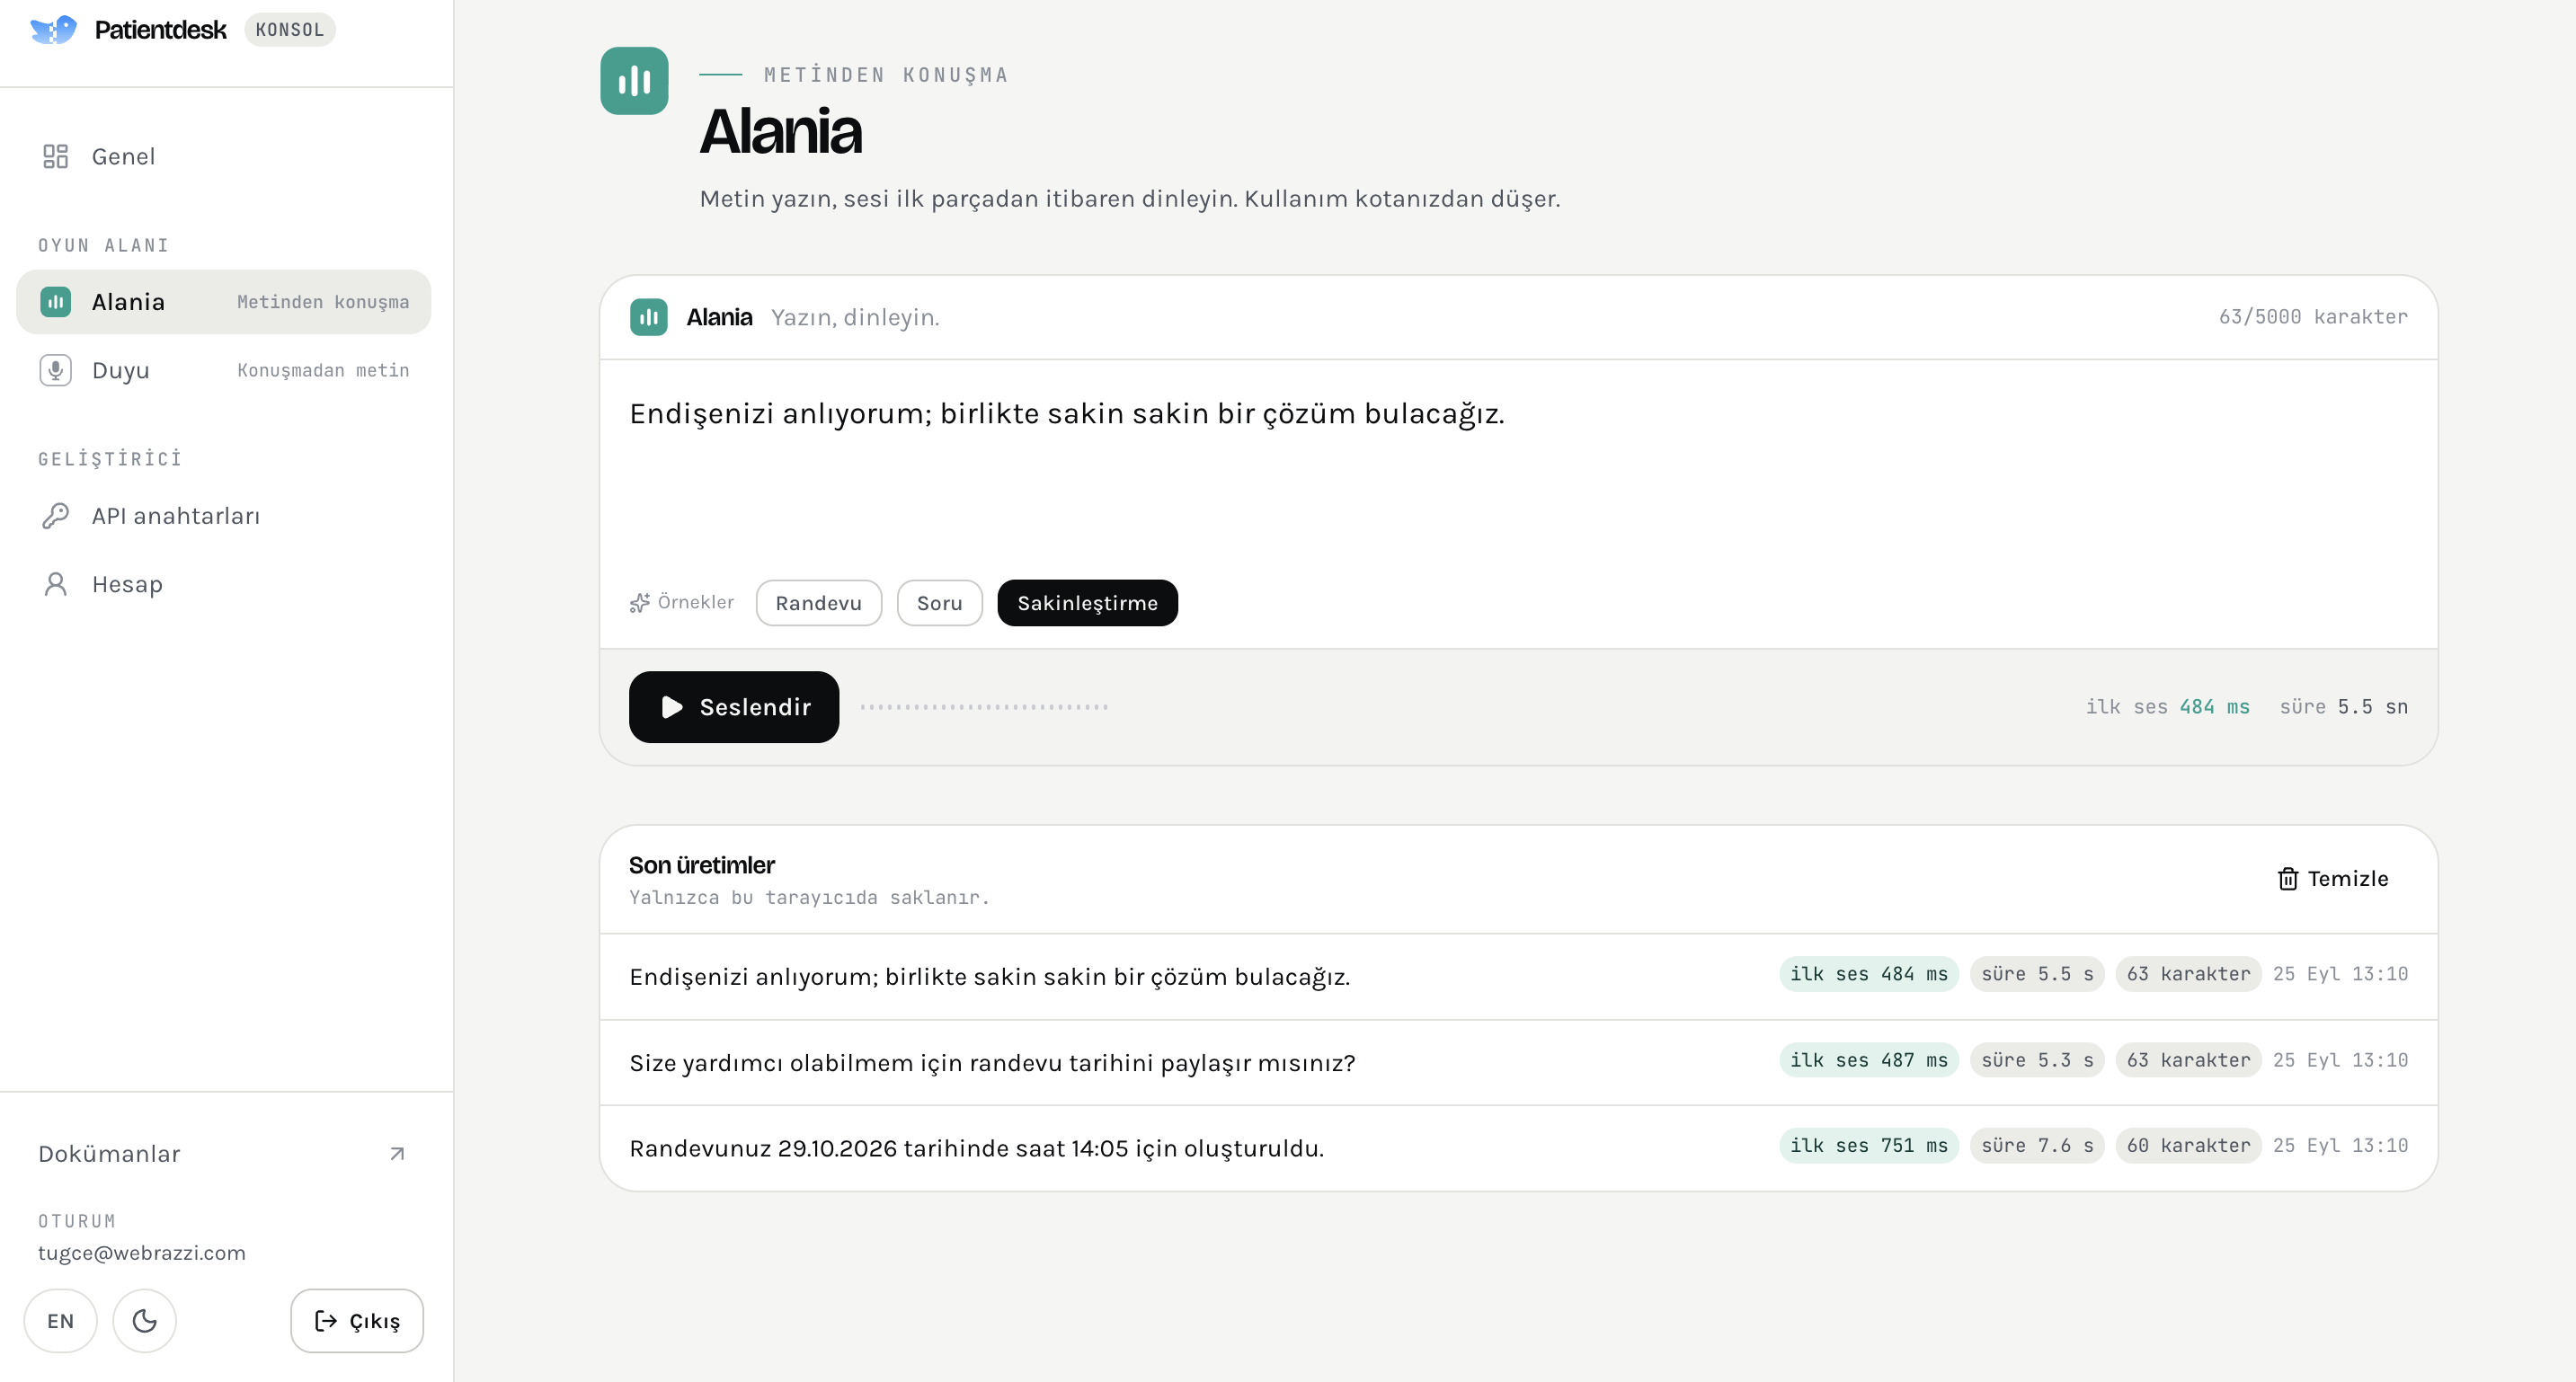2576x1382 pixels.
Task: Switch language with EN button
Action: click(61, 1321)
